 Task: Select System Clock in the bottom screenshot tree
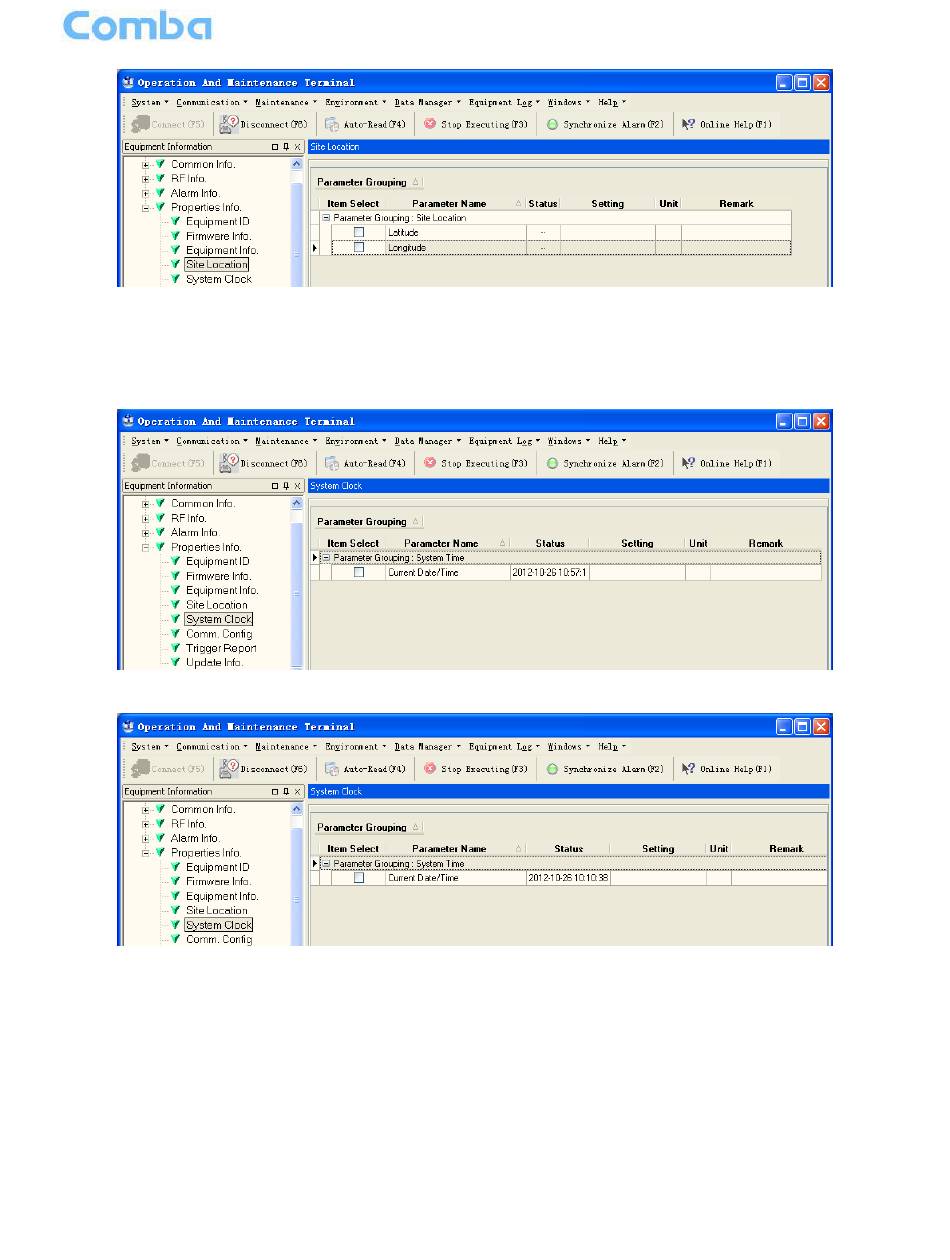pos(218,925)
